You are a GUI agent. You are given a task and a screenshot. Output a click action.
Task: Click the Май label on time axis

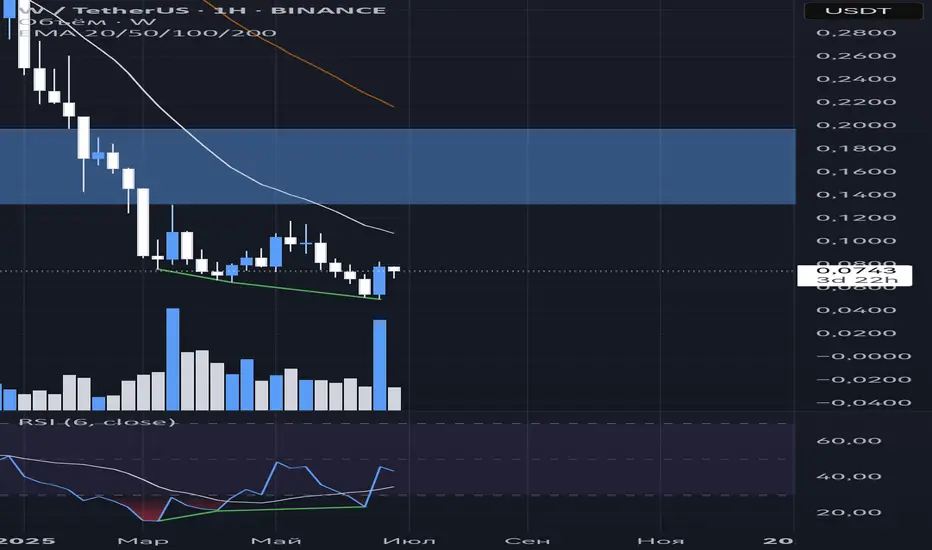276,541
